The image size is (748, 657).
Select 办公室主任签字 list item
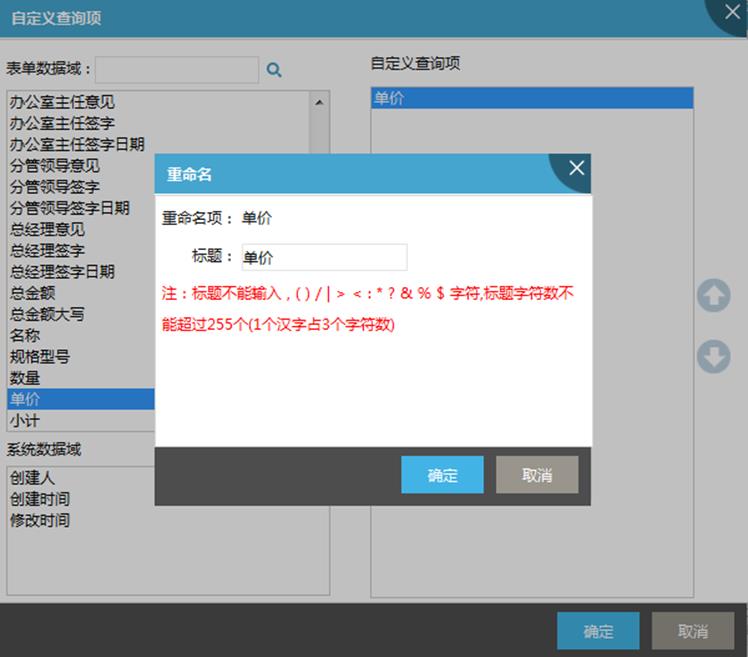pos(62,123)
